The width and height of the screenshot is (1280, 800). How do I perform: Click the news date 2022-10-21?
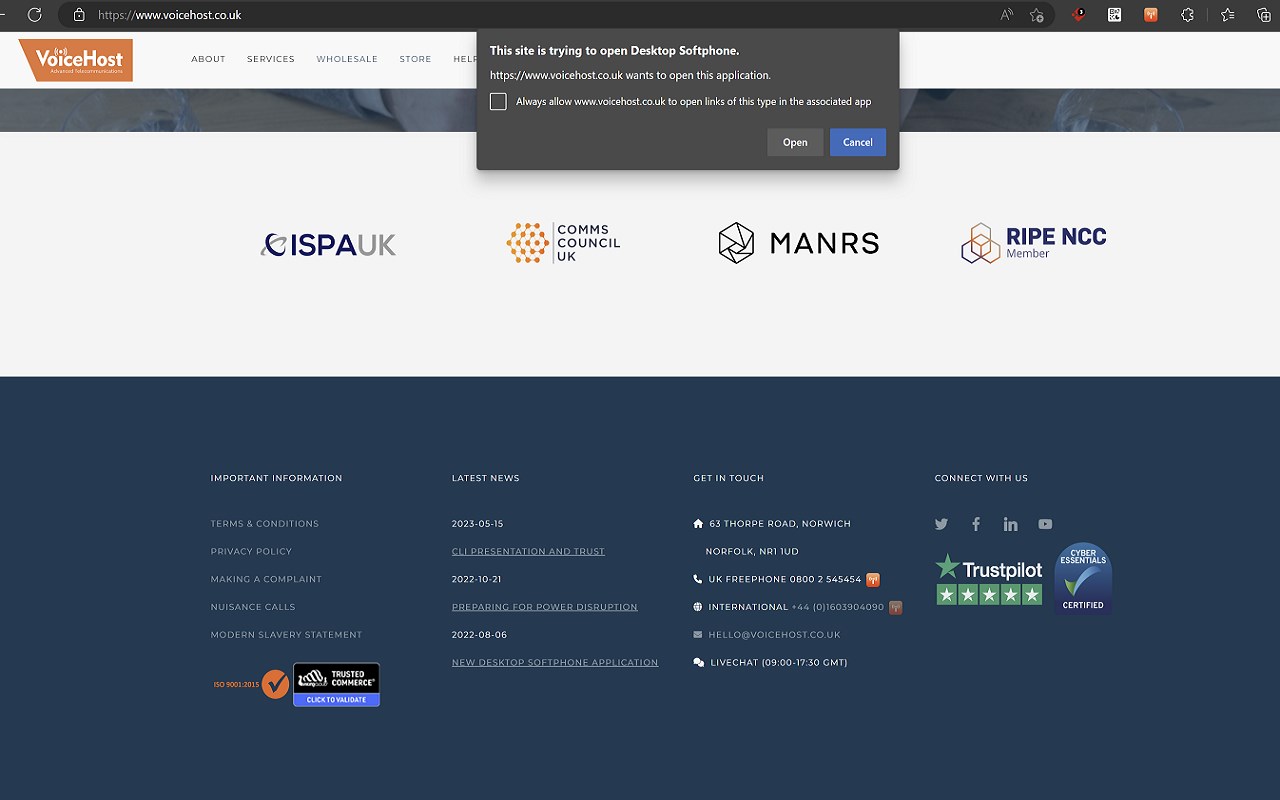coord(477,579)
